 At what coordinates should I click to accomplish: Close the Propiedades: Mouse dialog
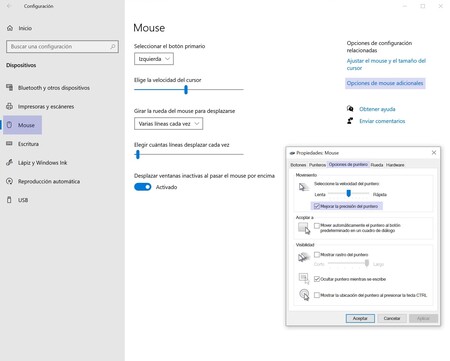434,153
